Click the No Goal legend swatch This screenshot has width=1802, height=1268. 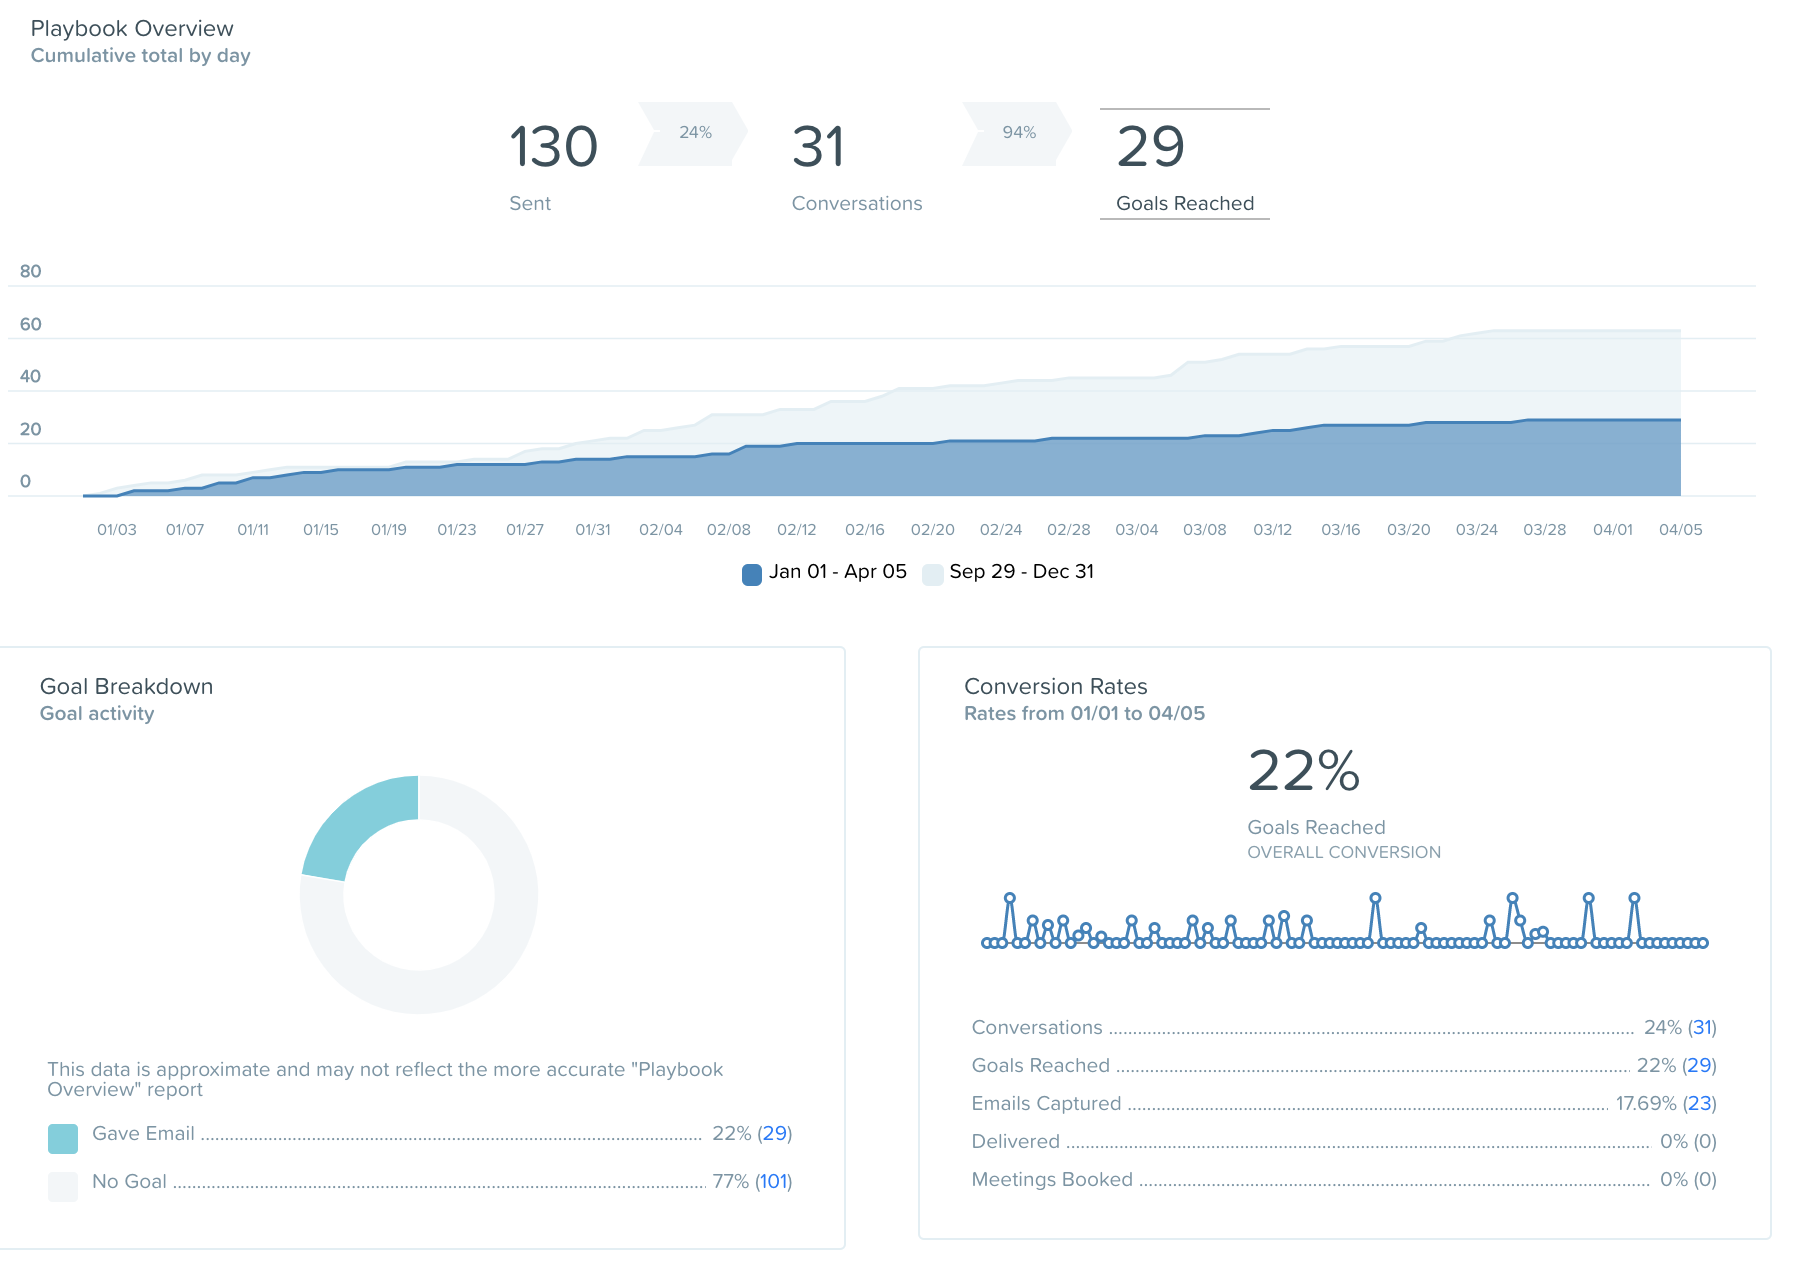(63, 1186)
